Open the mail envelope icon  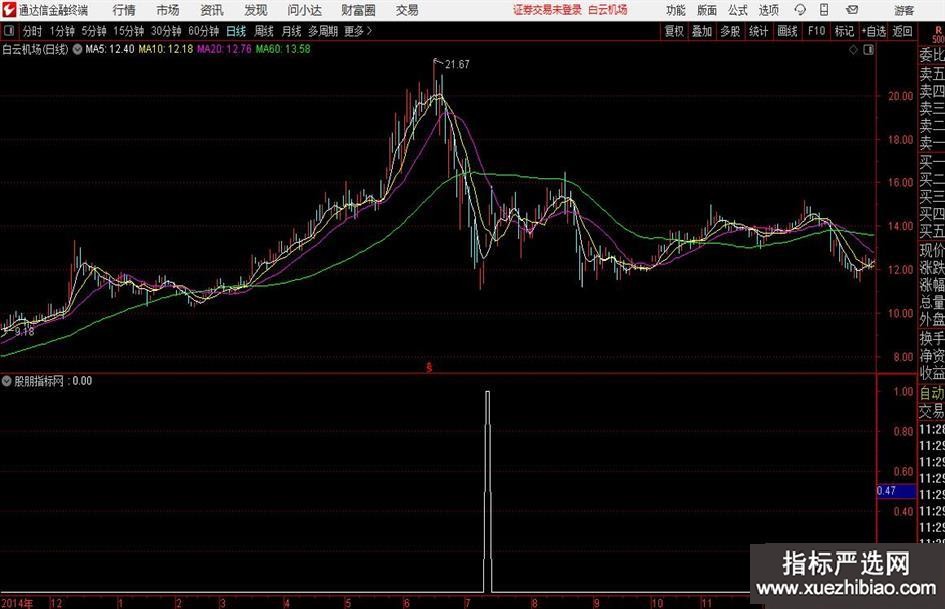tap(852, 10)
